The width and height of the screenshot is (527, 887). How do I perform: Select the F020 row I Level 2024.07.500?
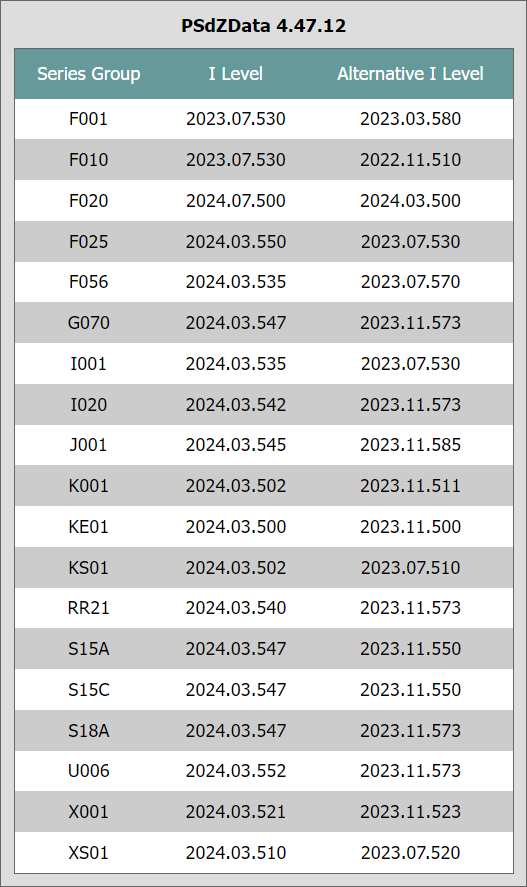click(x=236, y=201)
